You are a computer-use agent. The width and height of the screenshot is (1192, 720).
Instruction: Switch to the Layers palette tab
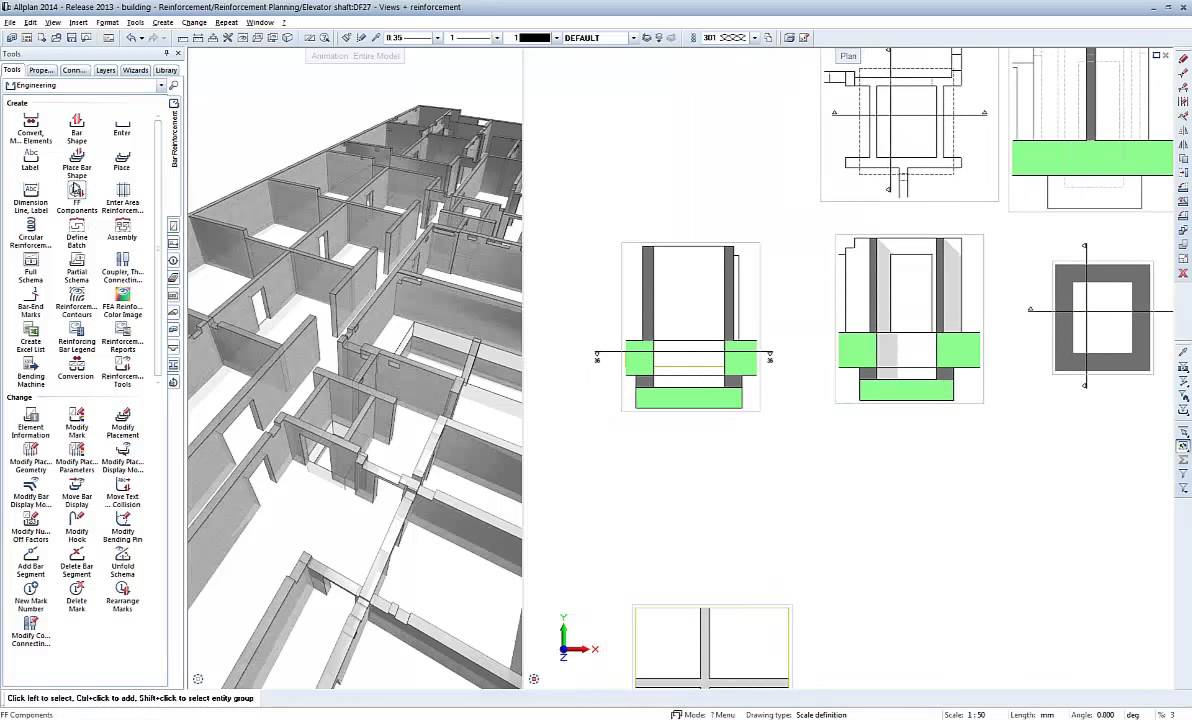coord(106,70)
